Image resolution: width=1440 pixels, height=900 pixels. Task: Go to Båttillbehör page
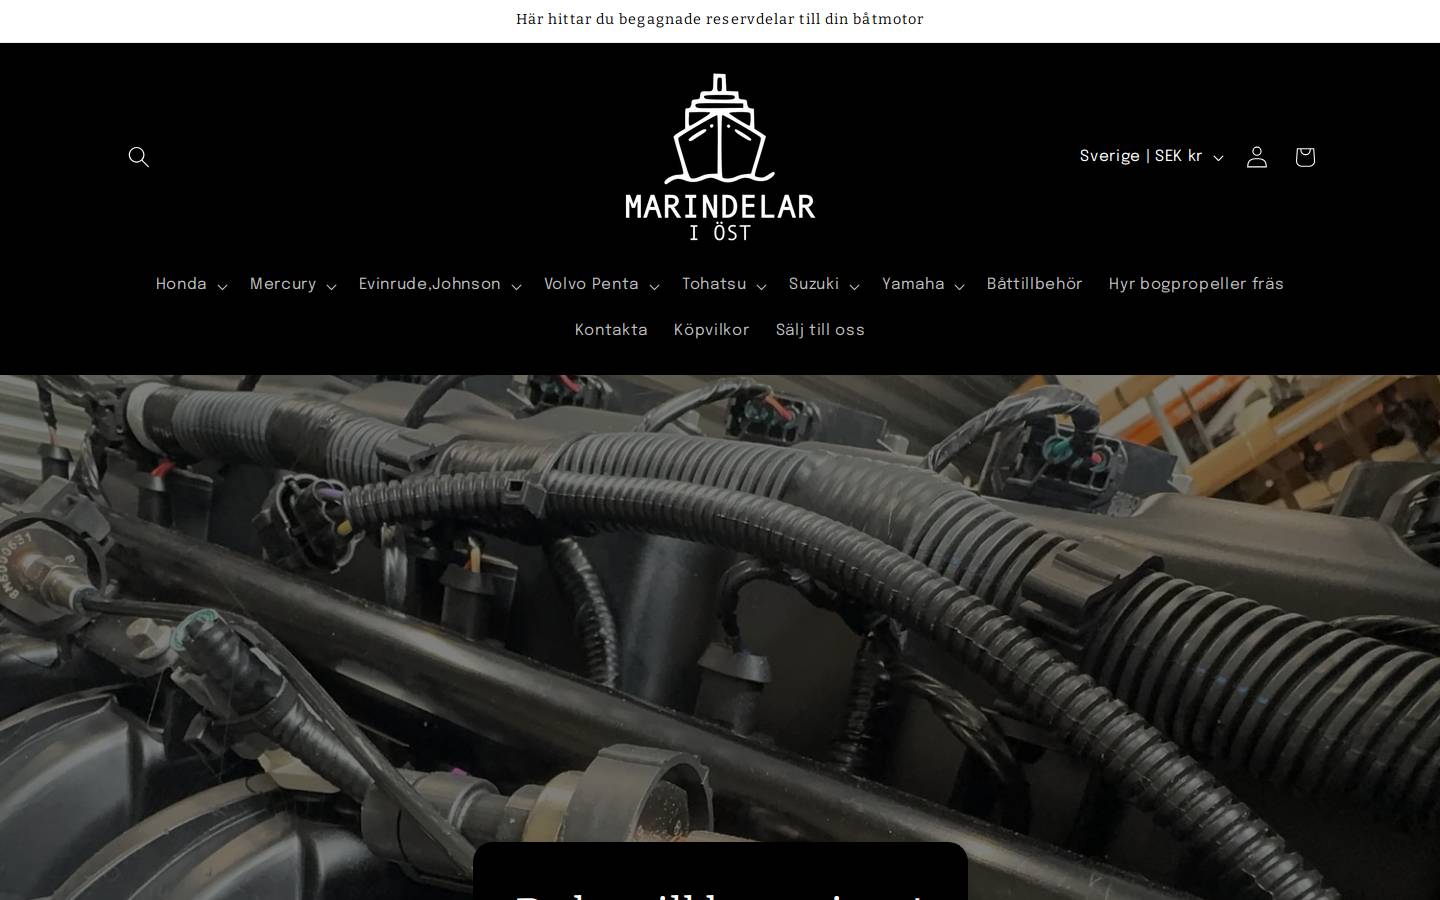coord(1035,285)
